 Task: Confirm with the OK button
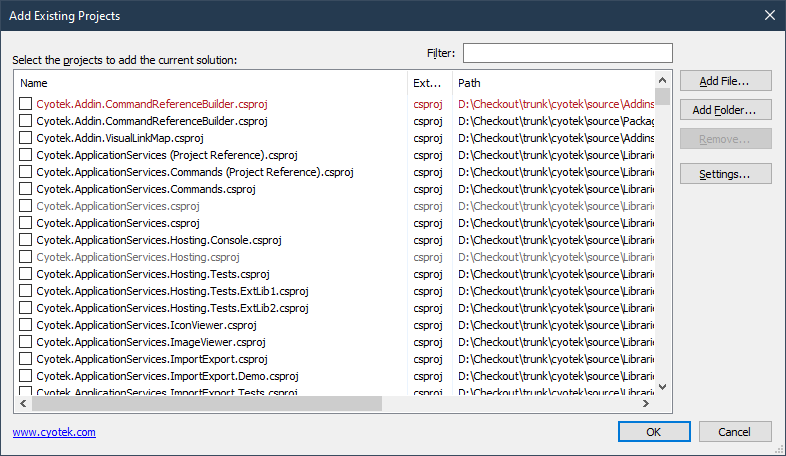tap(654, 432)
